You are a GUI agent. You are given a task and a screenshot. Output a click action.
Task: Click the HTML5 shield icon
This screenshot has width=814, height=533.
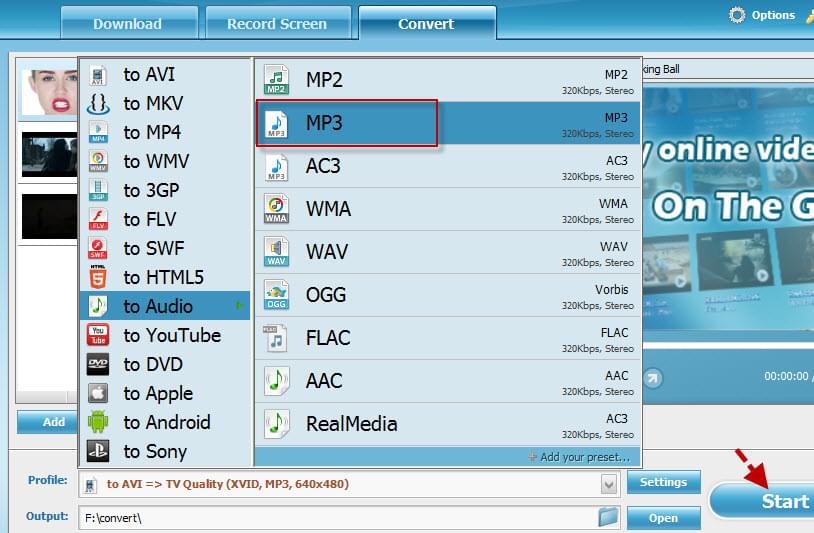(98, 277)
